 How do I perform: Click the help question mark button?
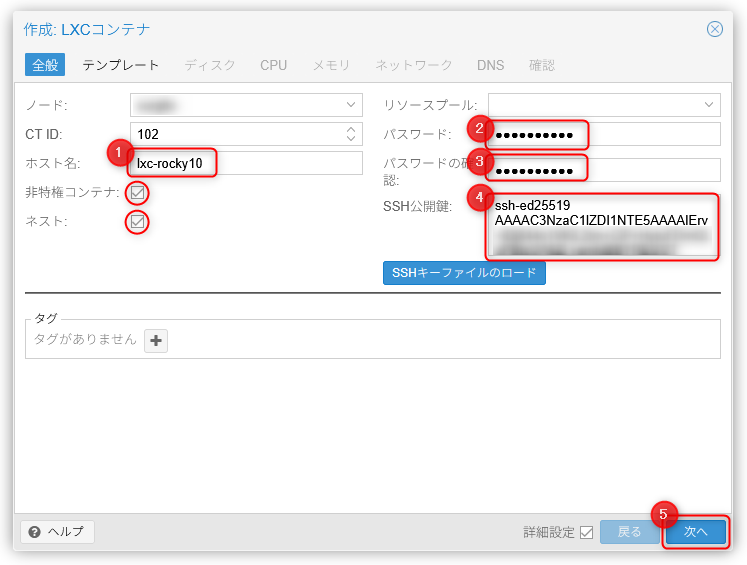(x=58, y=532)
